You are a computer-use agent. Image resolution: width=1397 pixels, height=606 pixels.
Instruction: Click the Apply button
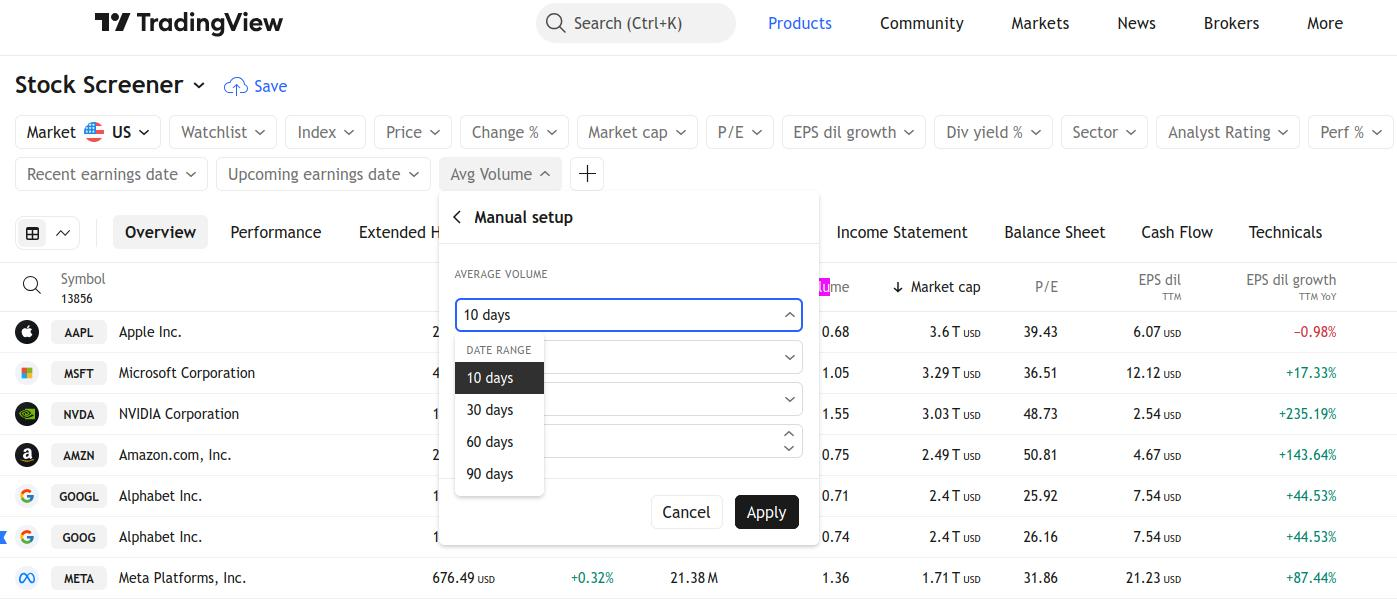(x=767, y=512)
